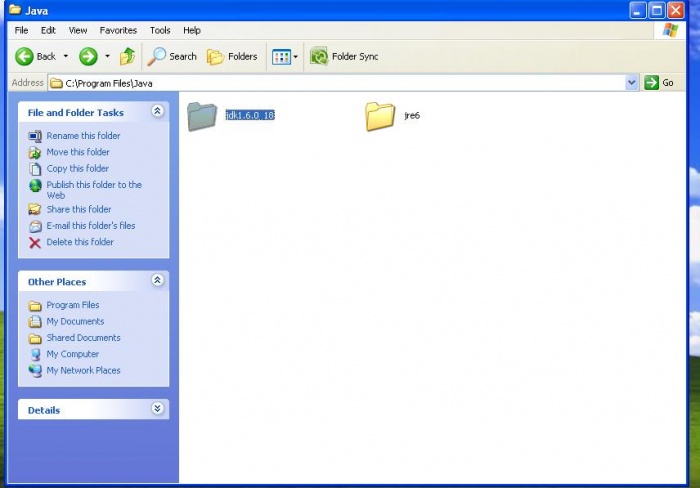Click the Share this folder link
700x488 pixels.
point(79,209)
